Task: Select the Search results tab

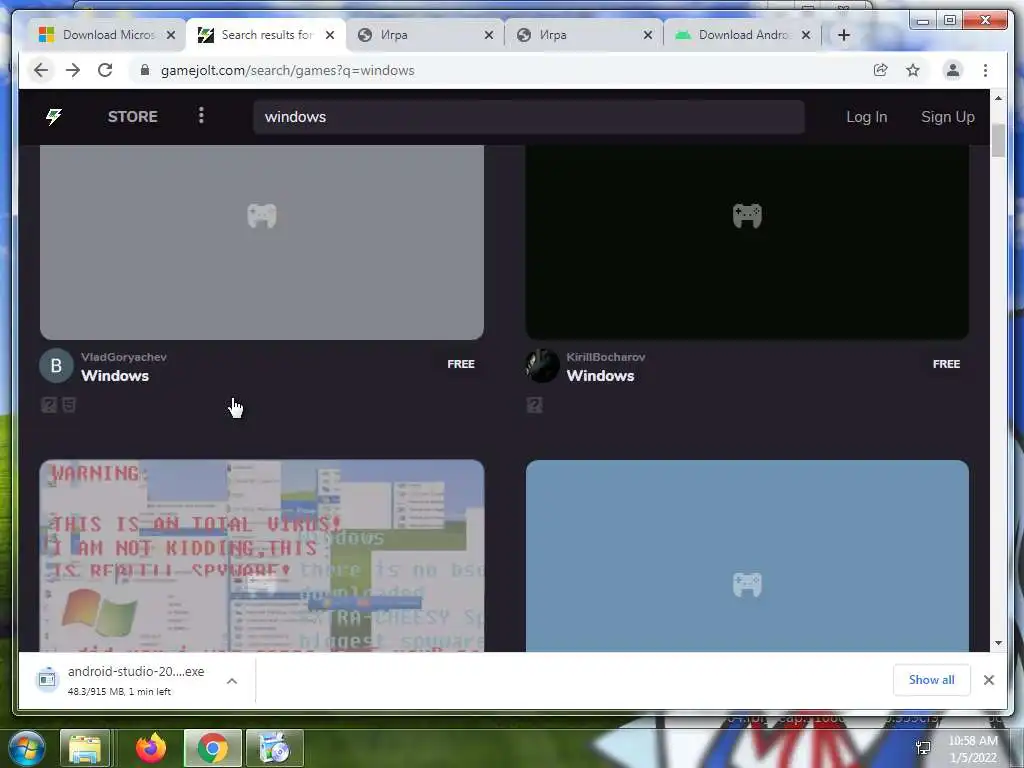Action: [x=266, y=35]
